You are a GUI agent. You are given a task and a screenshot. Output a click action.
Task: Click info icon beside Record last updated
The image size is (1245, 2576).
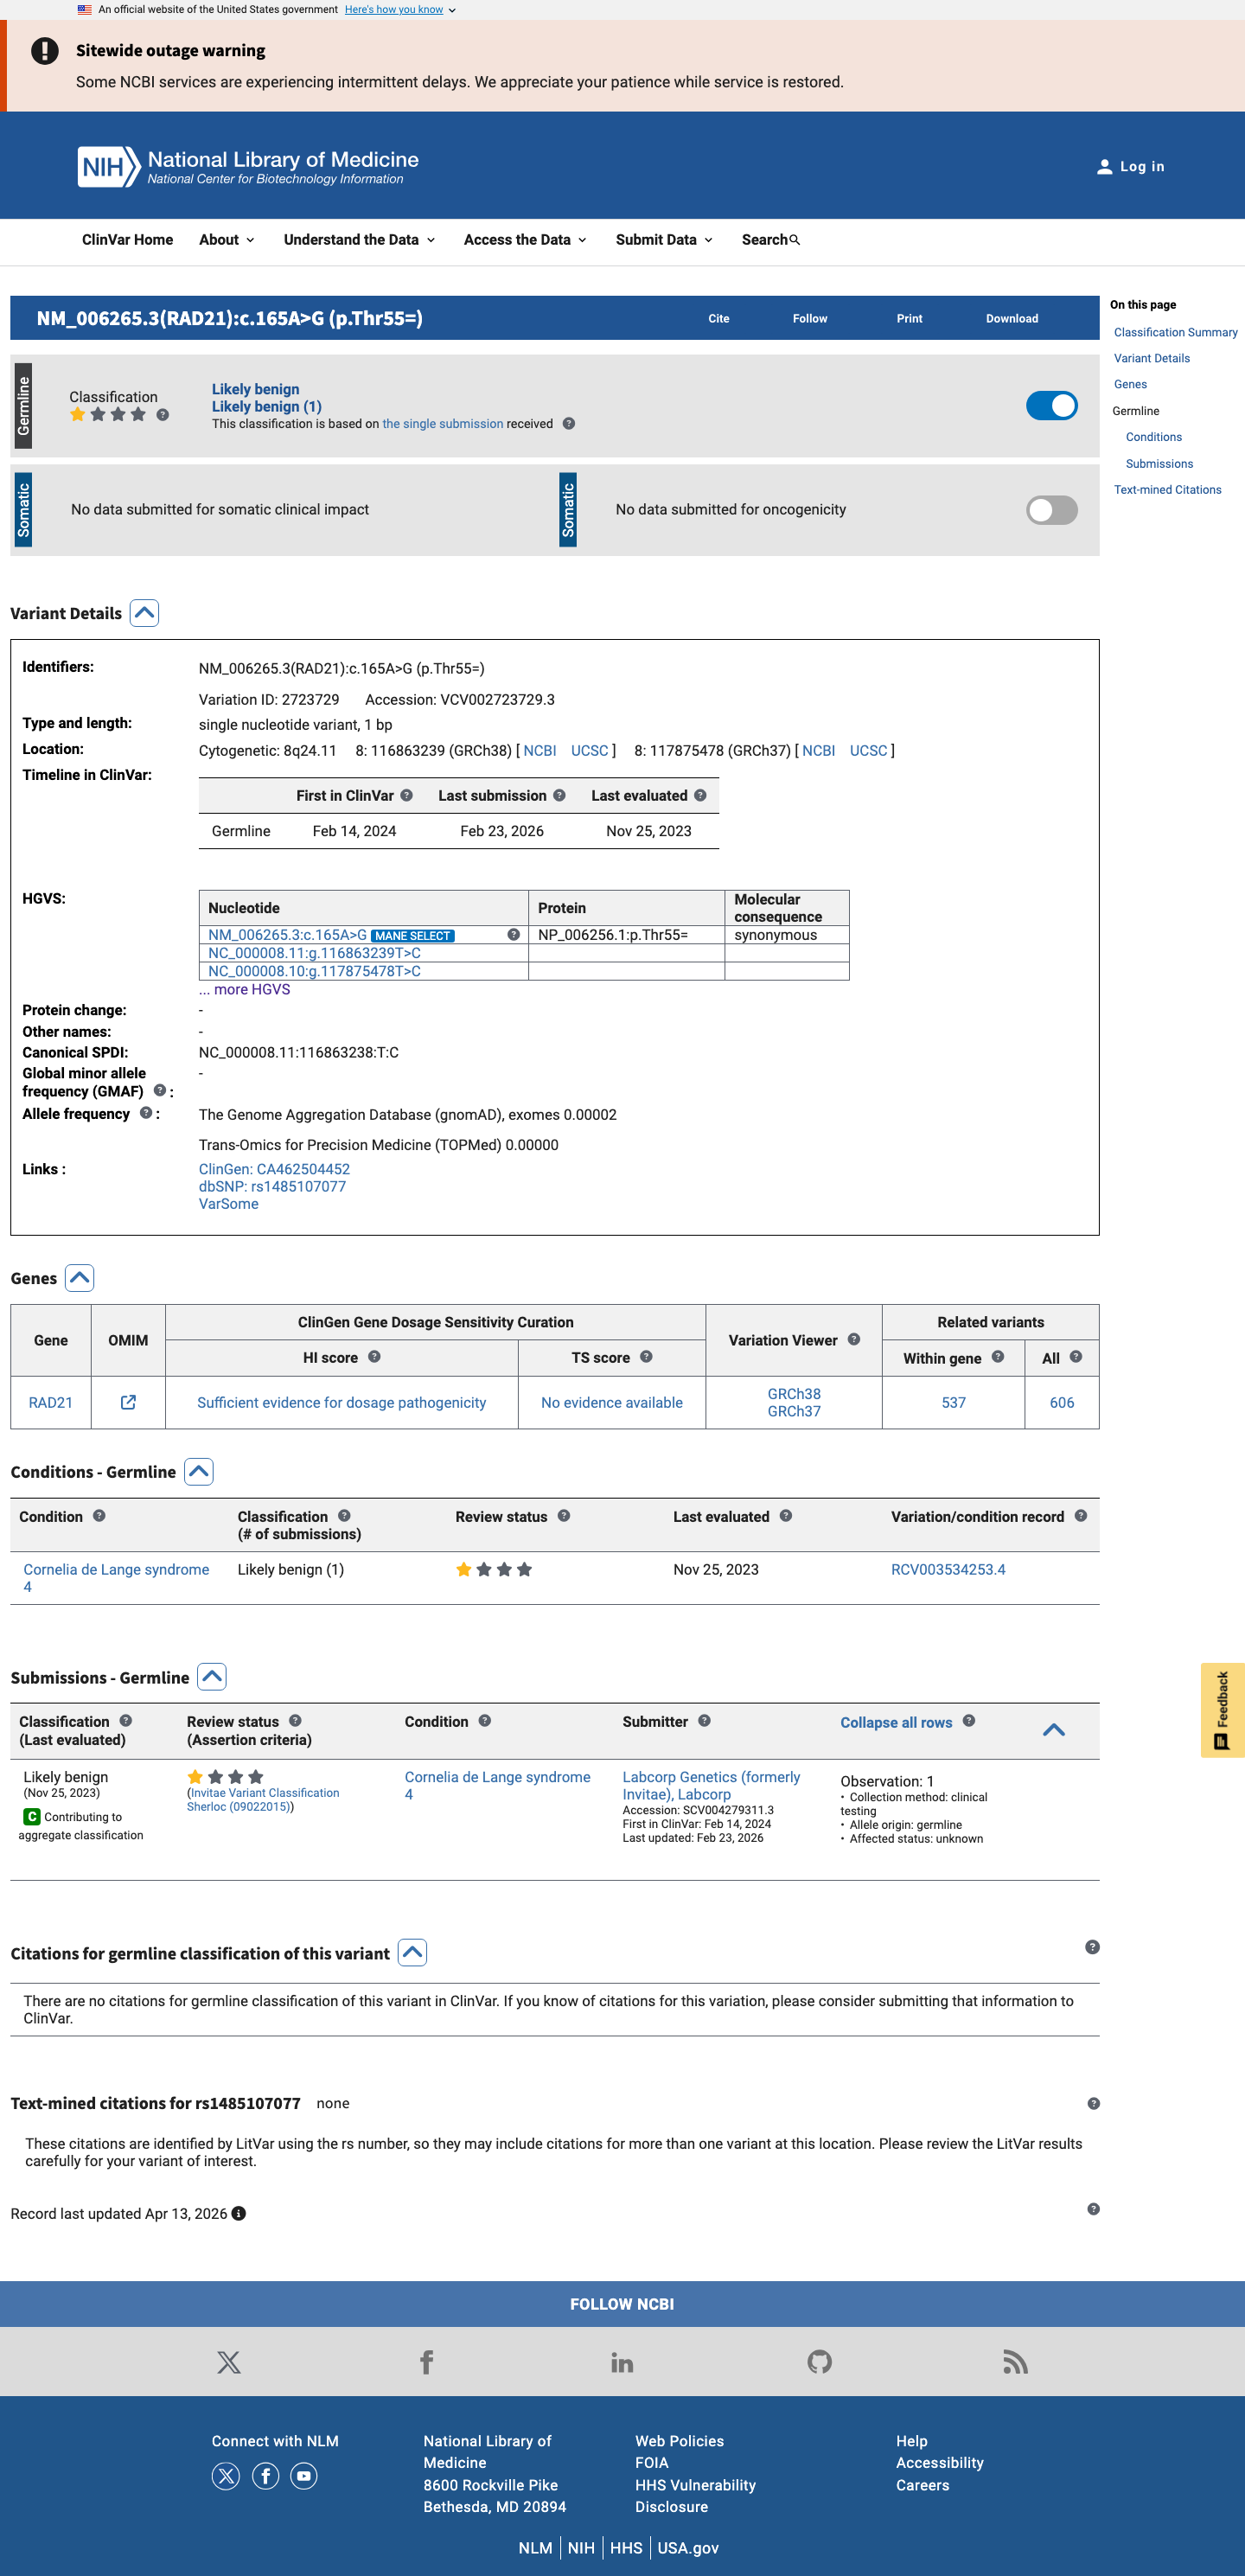(x=239, y=2214)
